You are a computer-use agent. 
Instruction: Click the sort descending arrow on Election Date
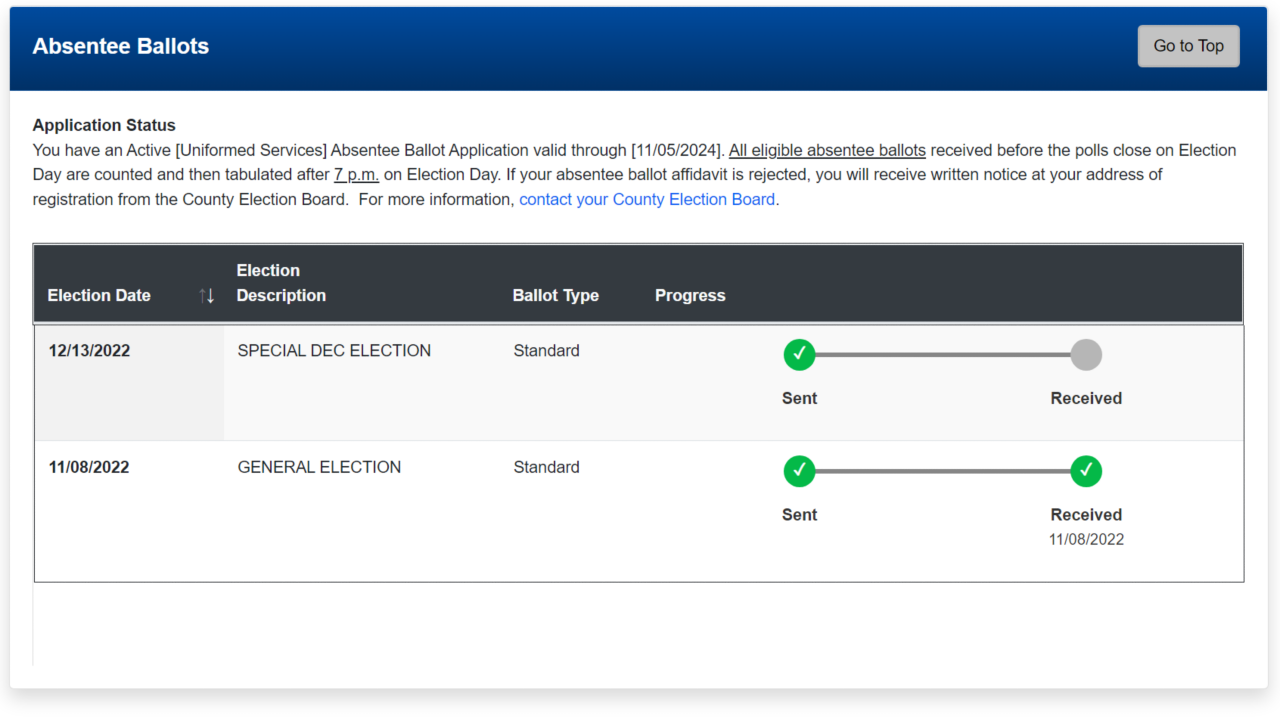pyautogui.click(x=211, y=295)
